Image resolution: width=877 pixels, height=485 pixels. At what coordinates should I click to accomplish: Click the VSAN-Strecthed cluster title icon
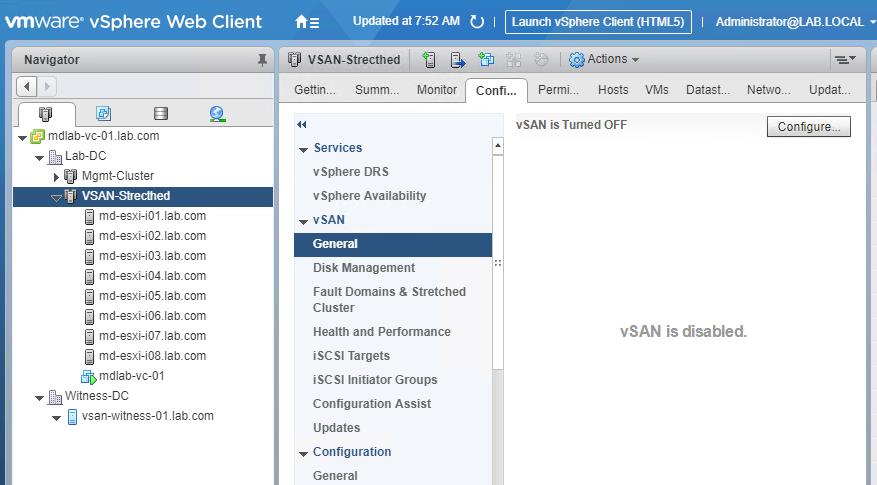[295, 59]
